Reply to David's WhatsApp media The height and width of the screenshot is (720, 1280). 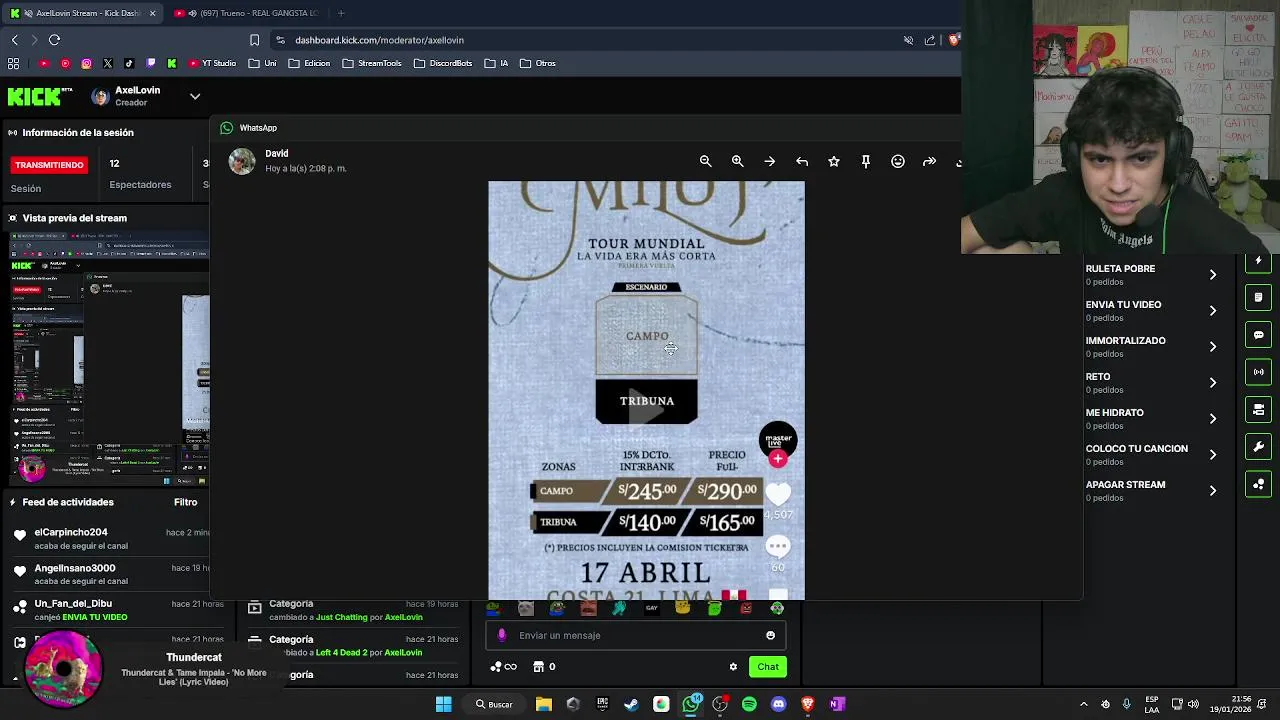tap(802, 161)
